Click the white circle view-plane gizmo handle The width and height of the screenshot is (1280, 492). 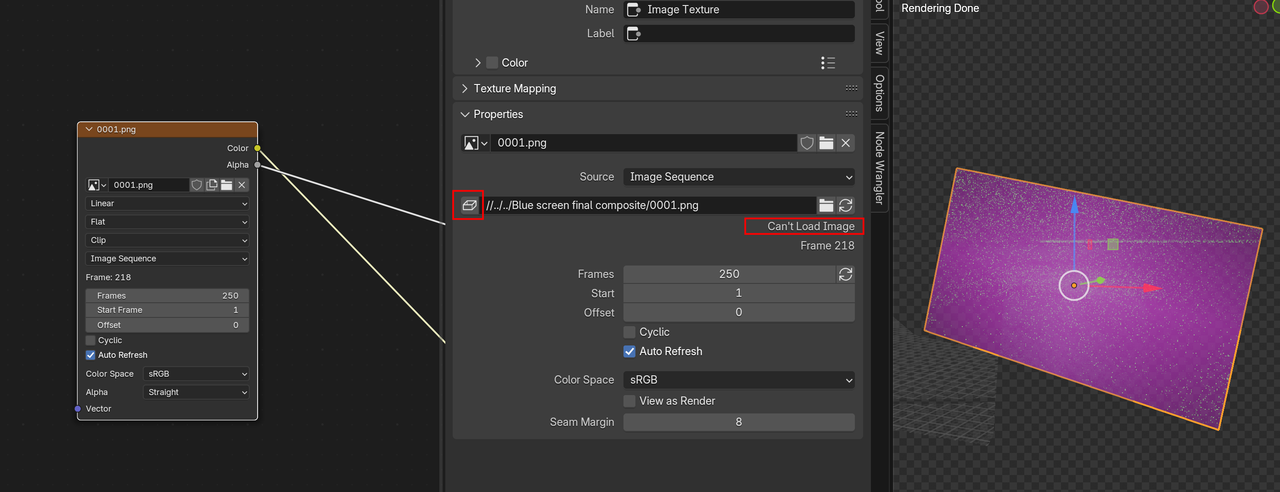(1074, 285)
